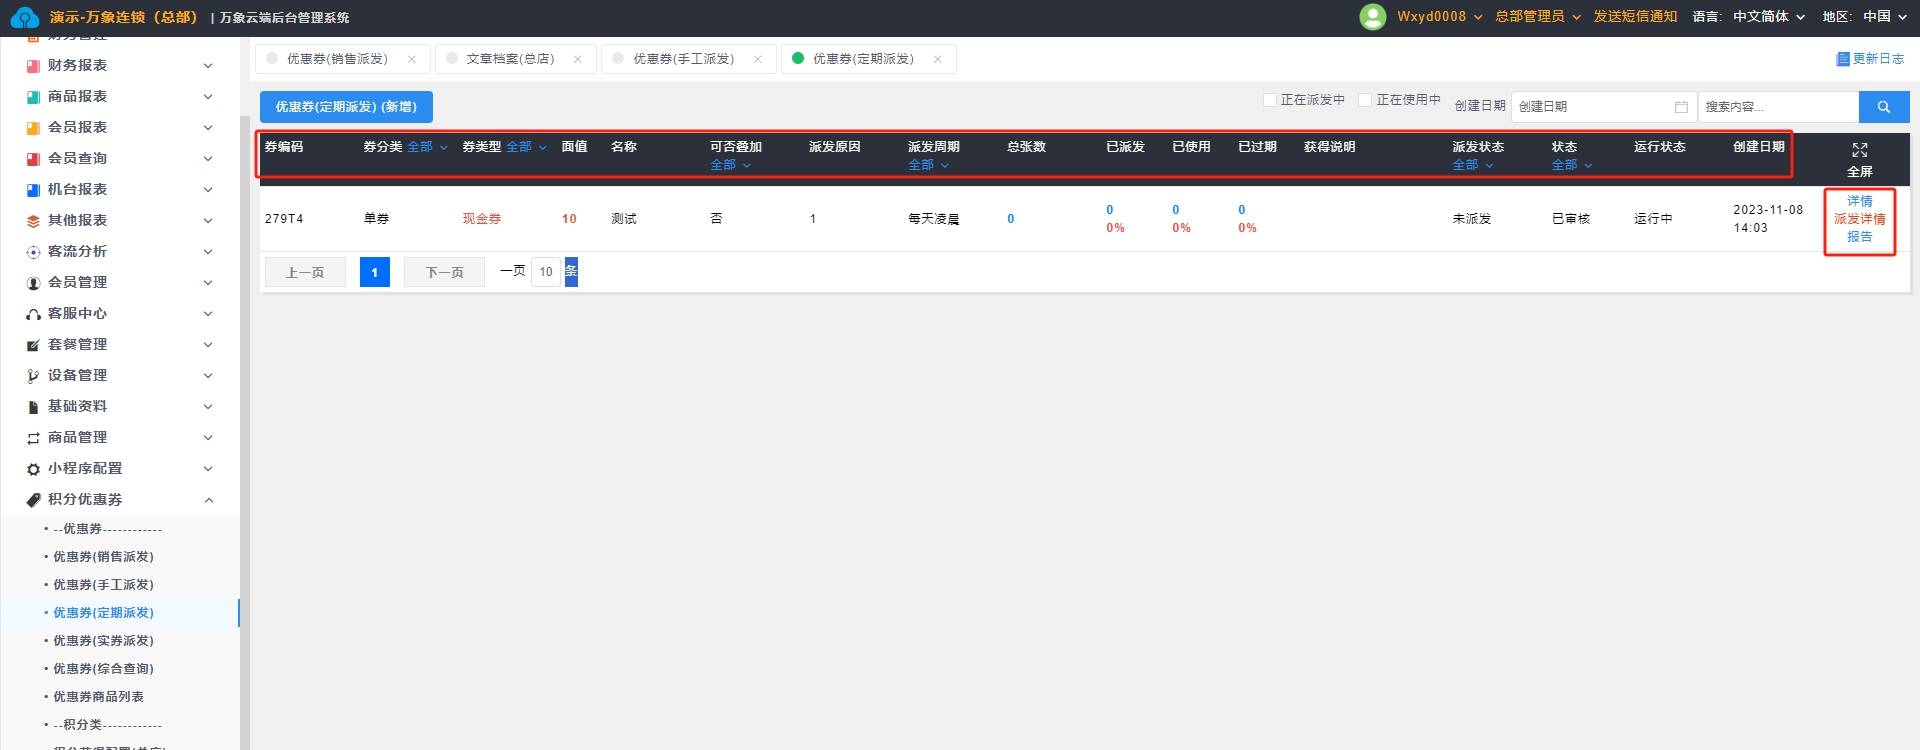
Task: Close the 优惠券(销售派发) tab
Action: (412, 59)
